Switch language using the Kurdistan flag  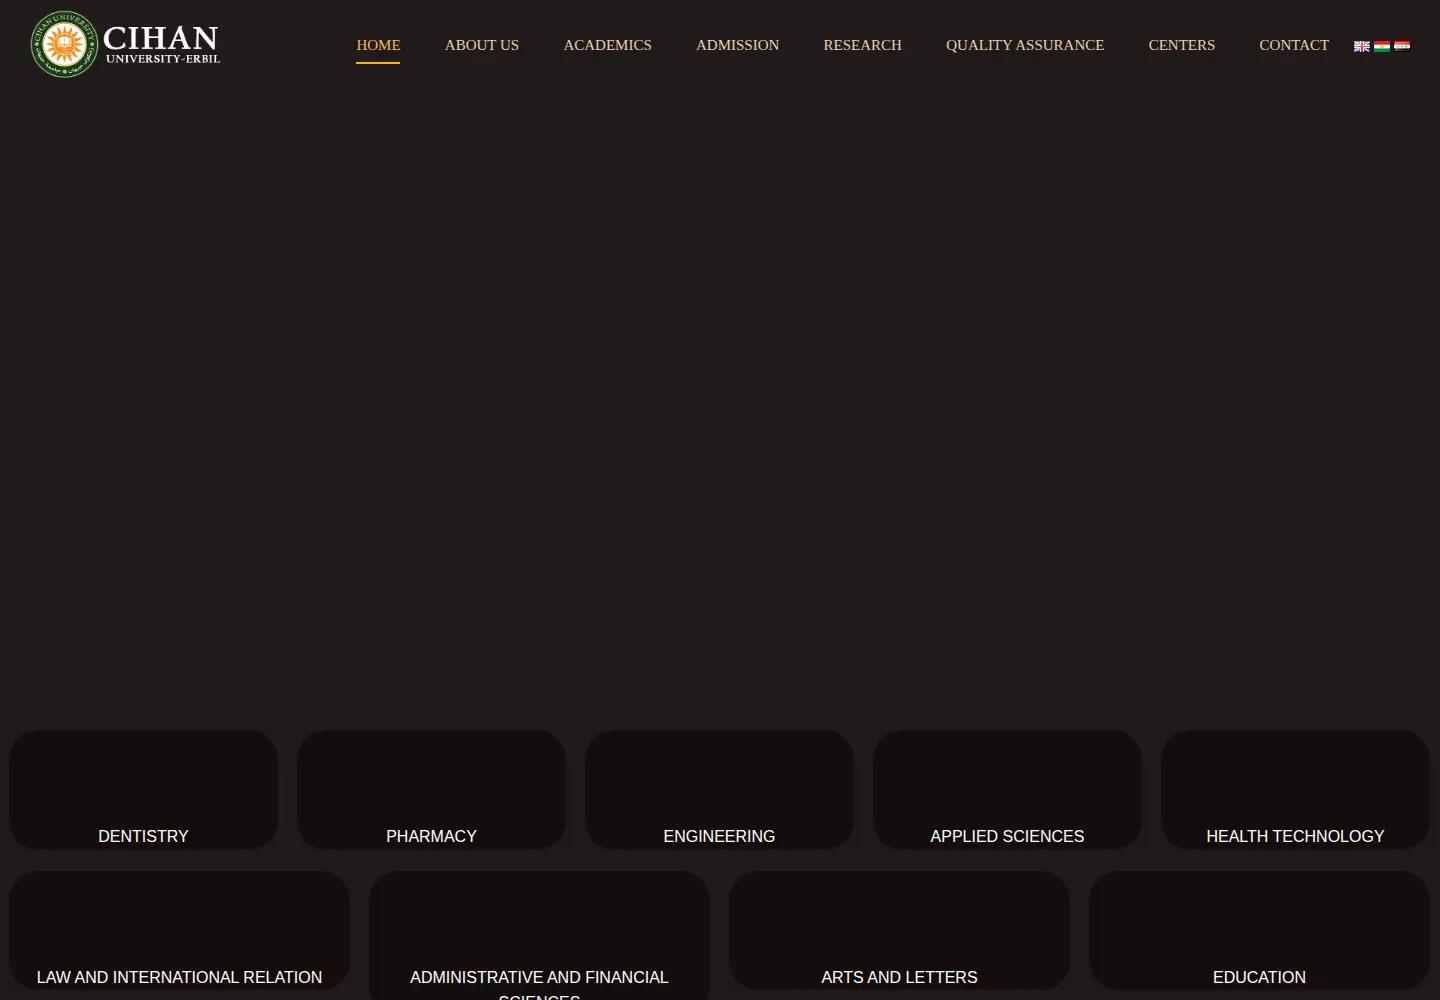pyautogui.click(x=1382, y=46)
